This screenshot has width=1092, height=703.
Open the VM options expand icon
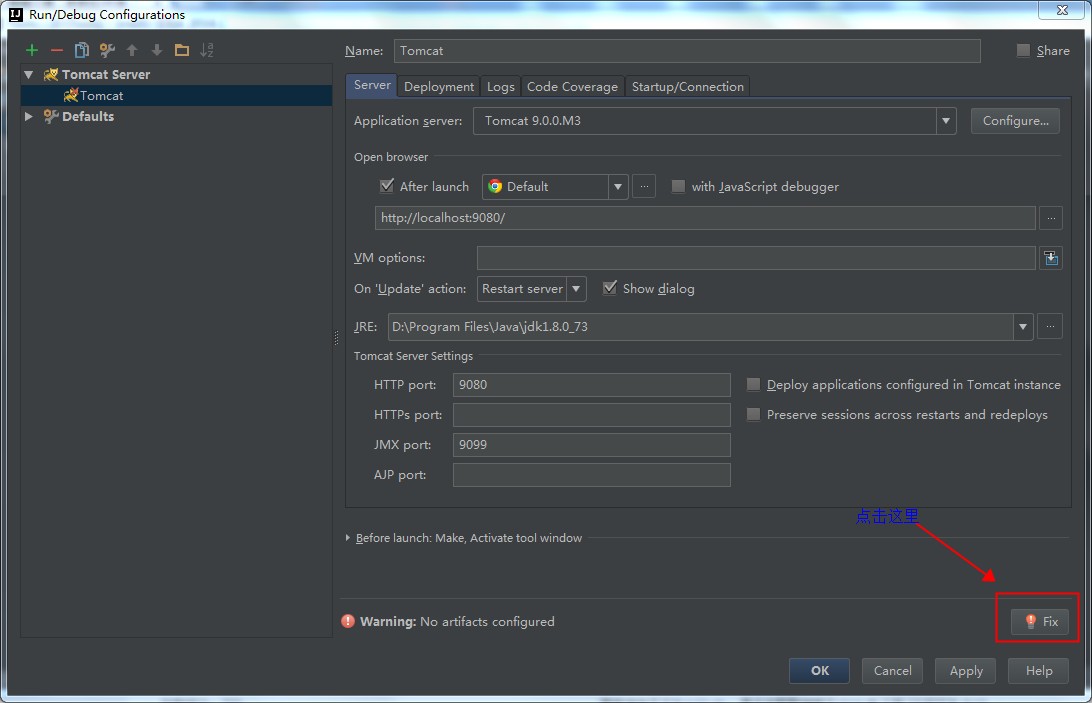point(1051,258)
